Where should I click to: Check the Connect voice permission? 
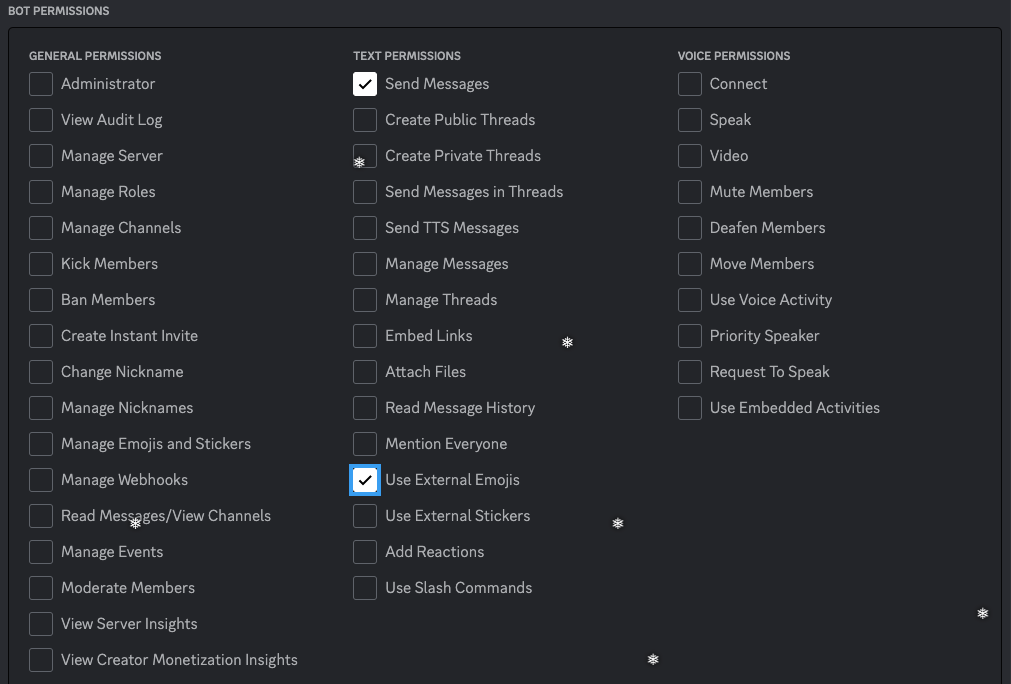pyautogui.click(x=689, y=84)
